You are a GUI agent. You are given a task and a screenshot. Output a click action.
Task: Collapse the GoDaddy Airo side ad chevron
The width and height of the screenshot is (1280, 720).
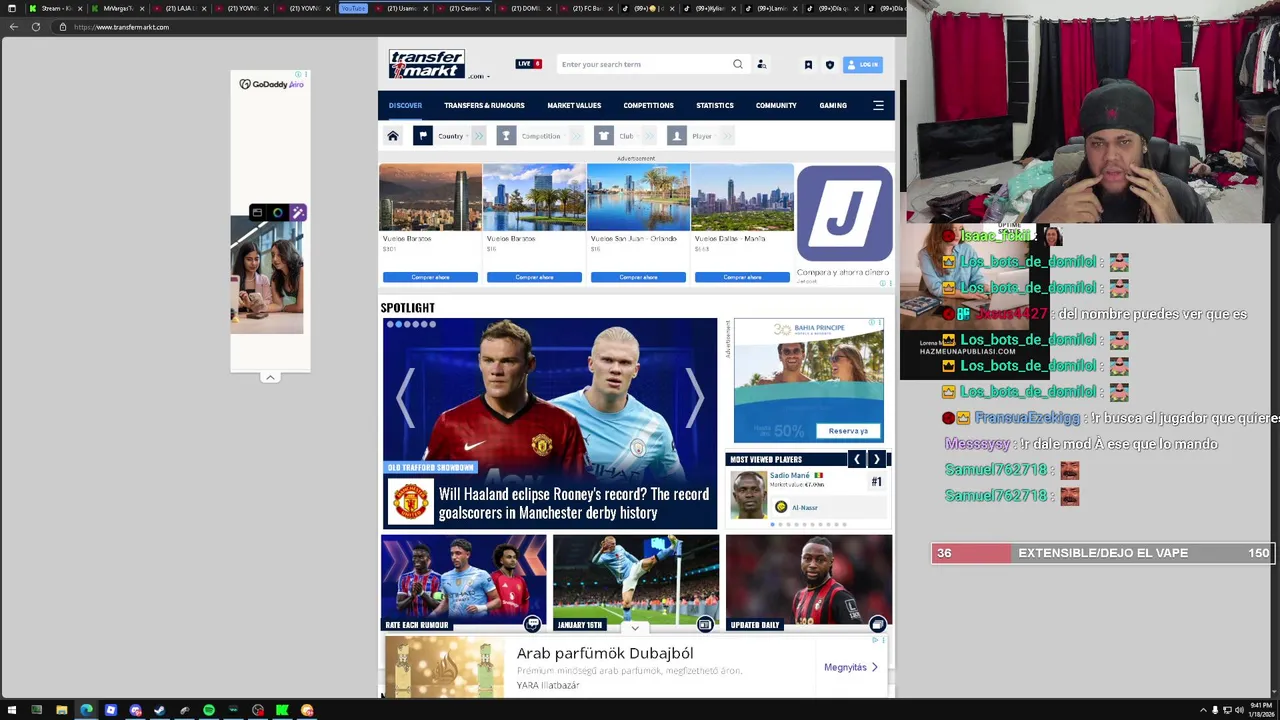click(x=270, y=378)
